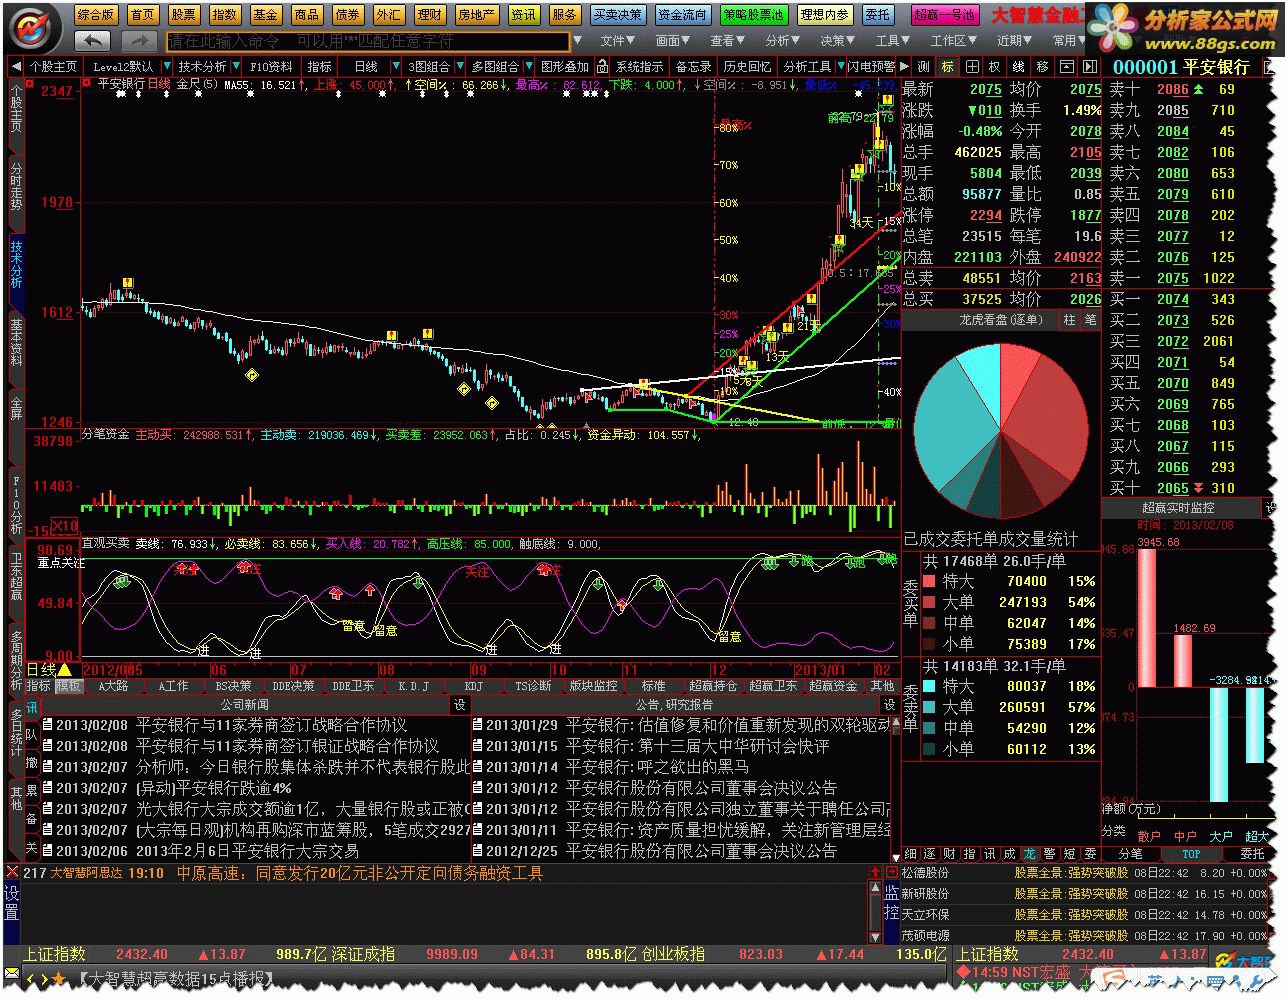Collapse the toolbar with the leading left triangle

point(16,66)
